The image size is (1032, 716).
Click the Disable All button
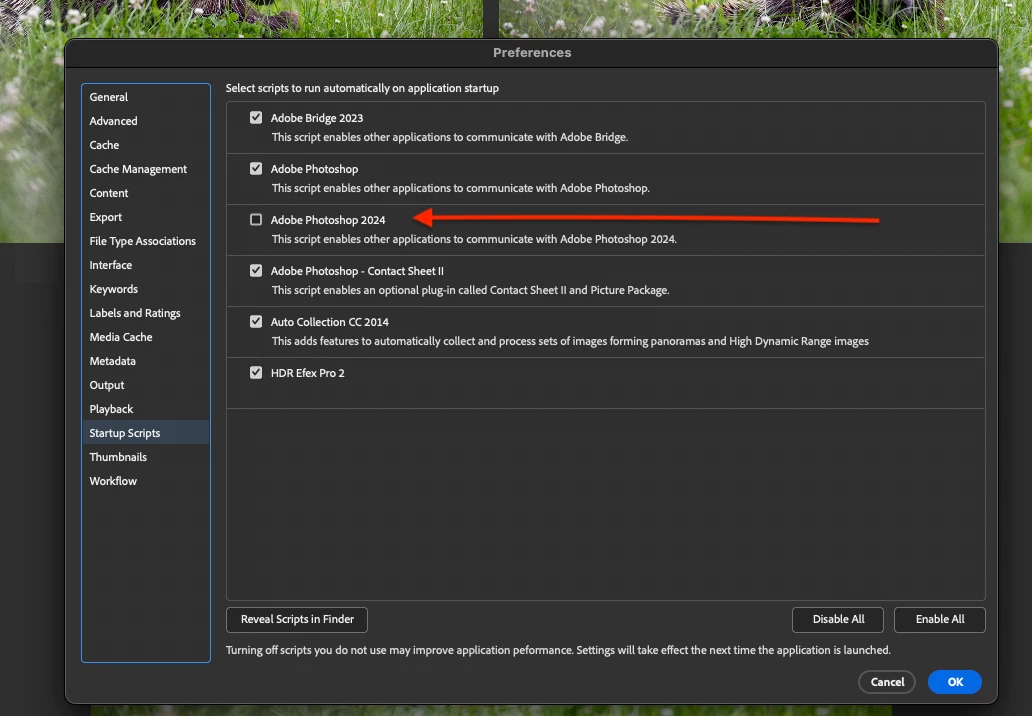click(838, 619)
